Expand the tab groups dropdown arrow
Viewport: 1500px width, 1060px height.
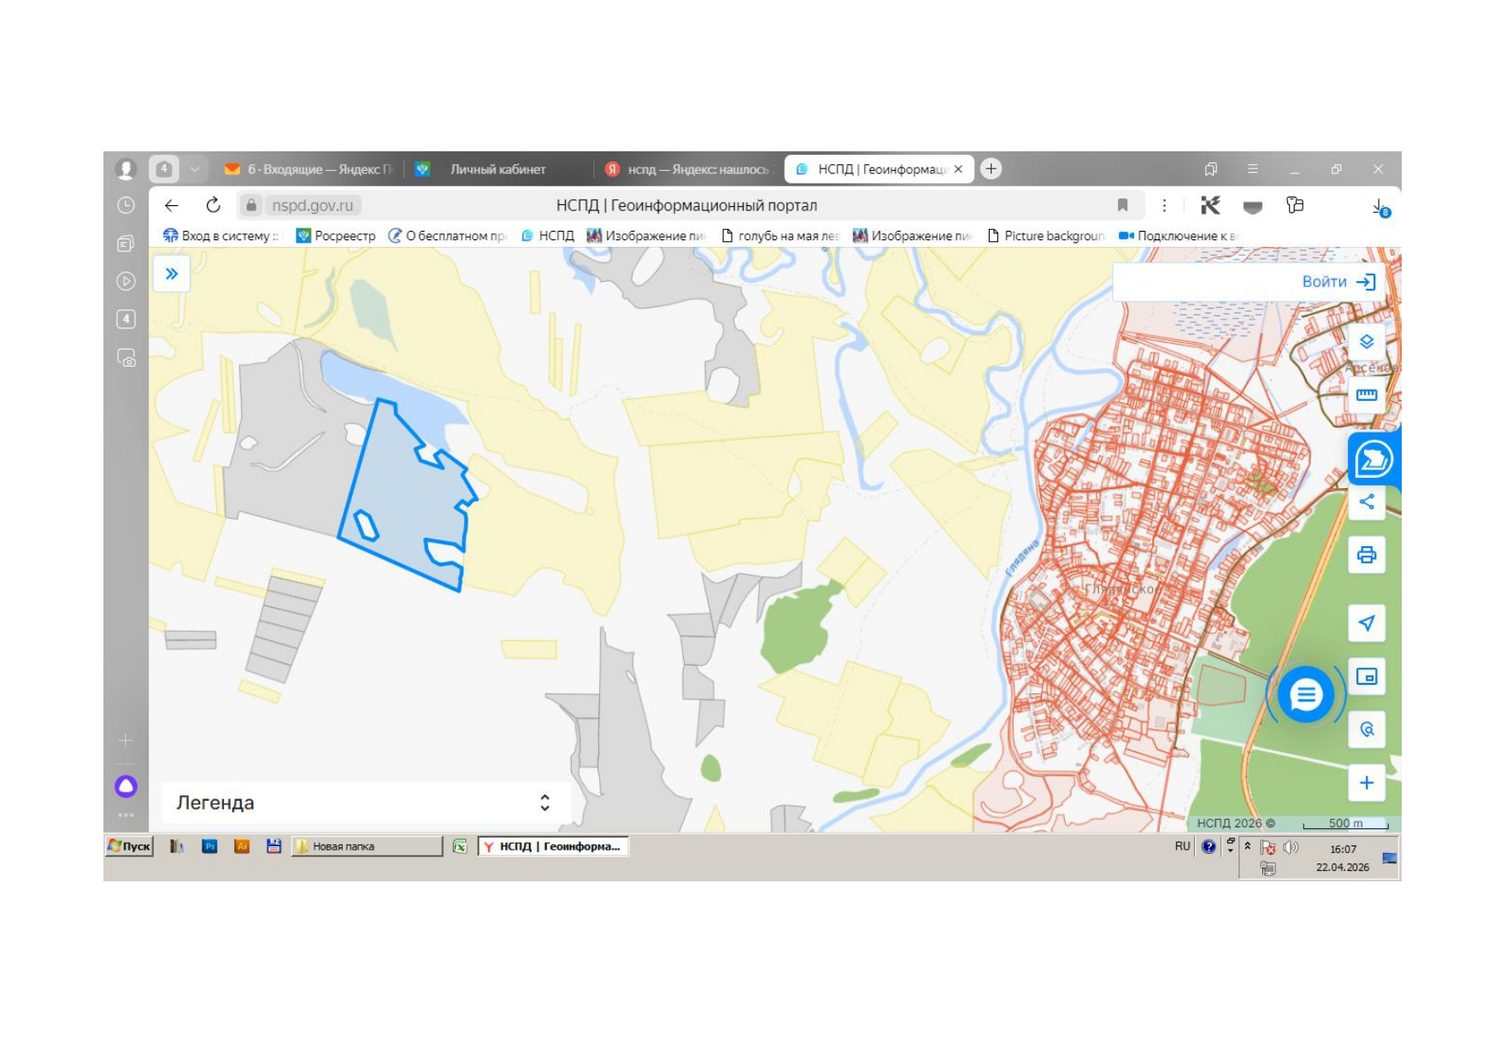pos(195,169)
